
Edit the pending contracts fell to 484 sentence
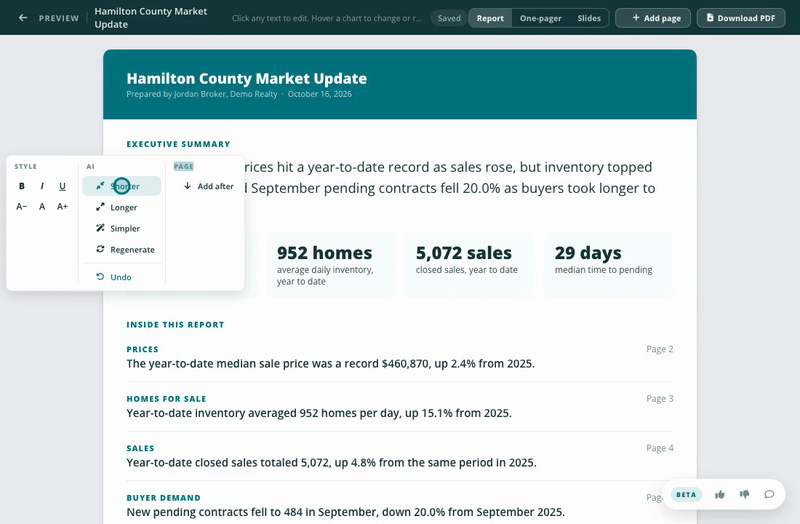(x=345, y=512)
